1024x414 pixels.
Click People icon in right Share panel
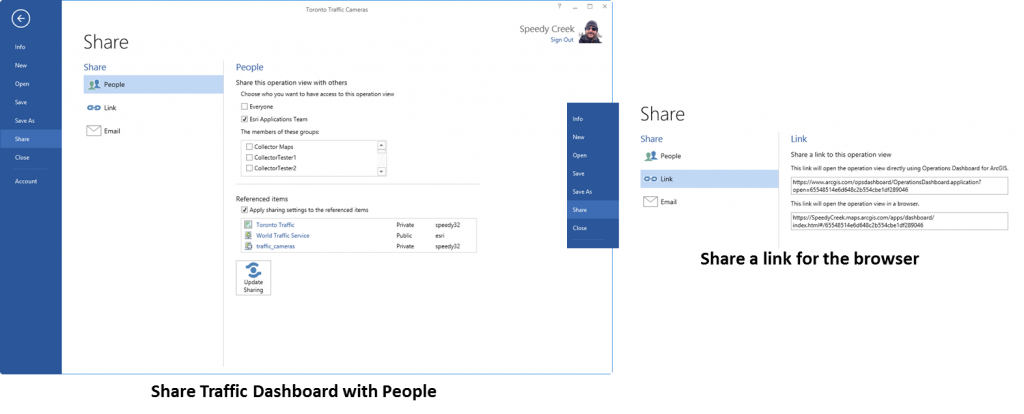pyautogui.click(x=650, y=156)
